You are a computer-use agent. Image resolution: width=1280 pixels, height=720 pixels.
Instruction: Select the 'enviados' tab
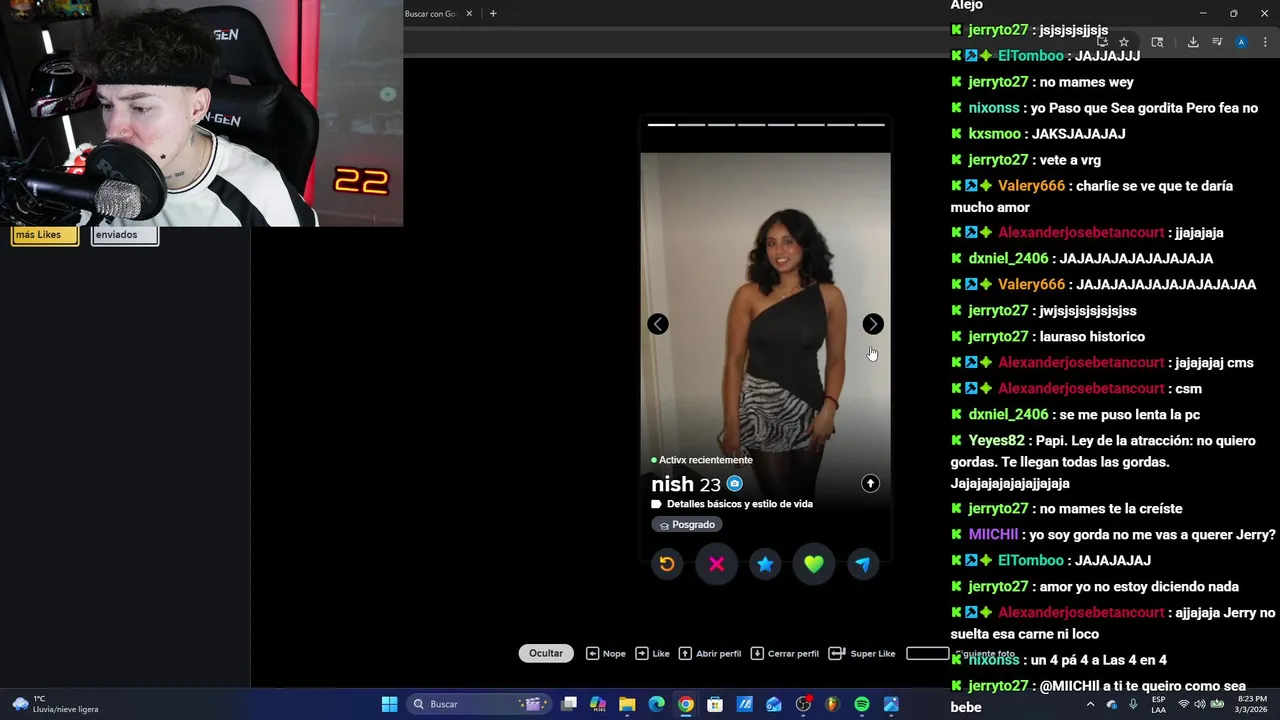tap(124, 235)
